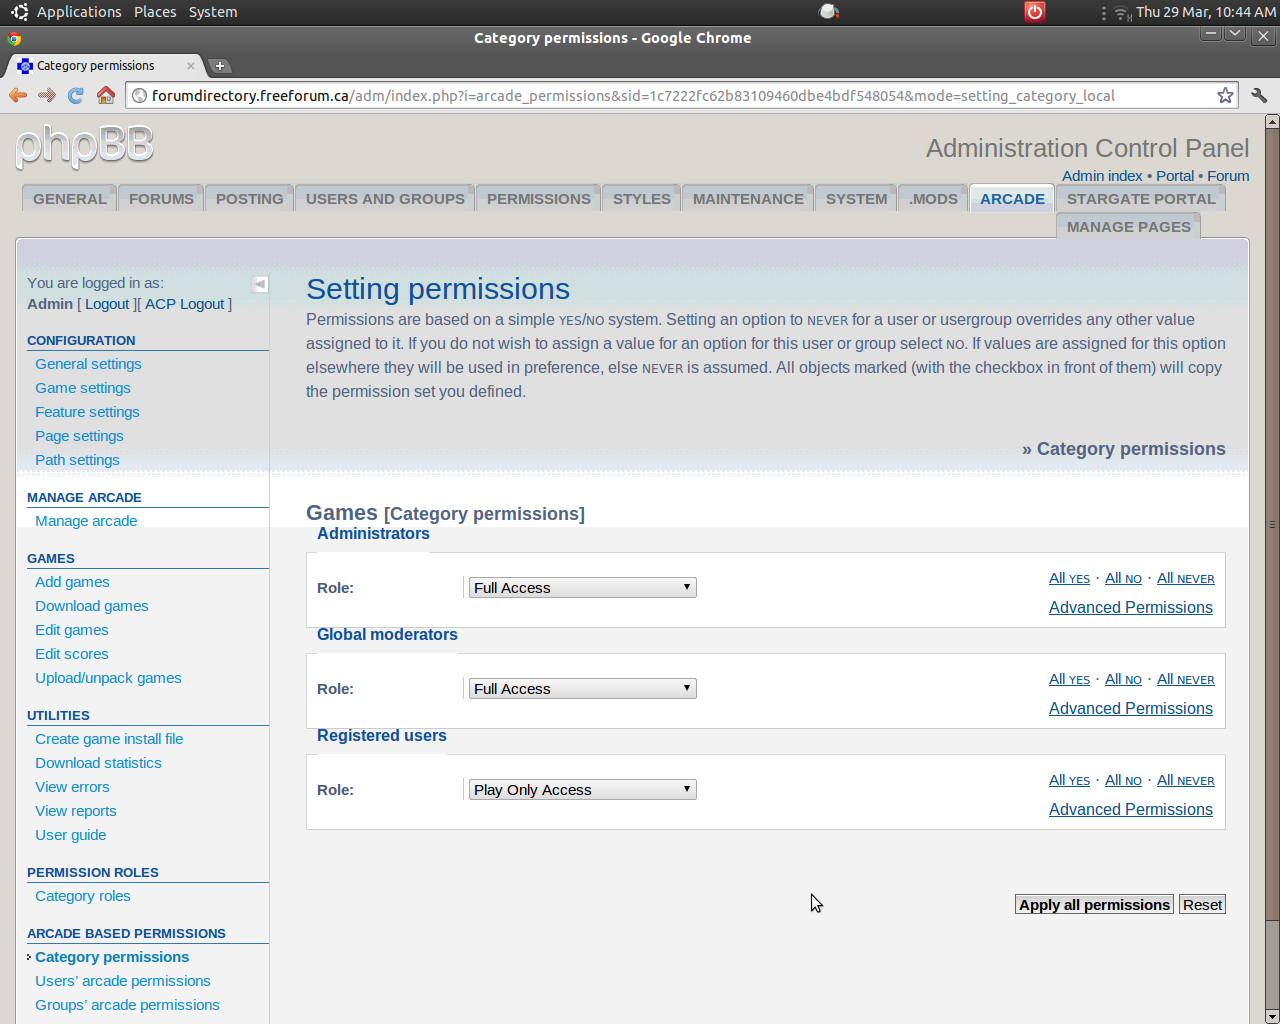Image resolution: width=1280 pixels, height=1024 pixels.
Task: Open View errors in sidebar
Action: 72,787
